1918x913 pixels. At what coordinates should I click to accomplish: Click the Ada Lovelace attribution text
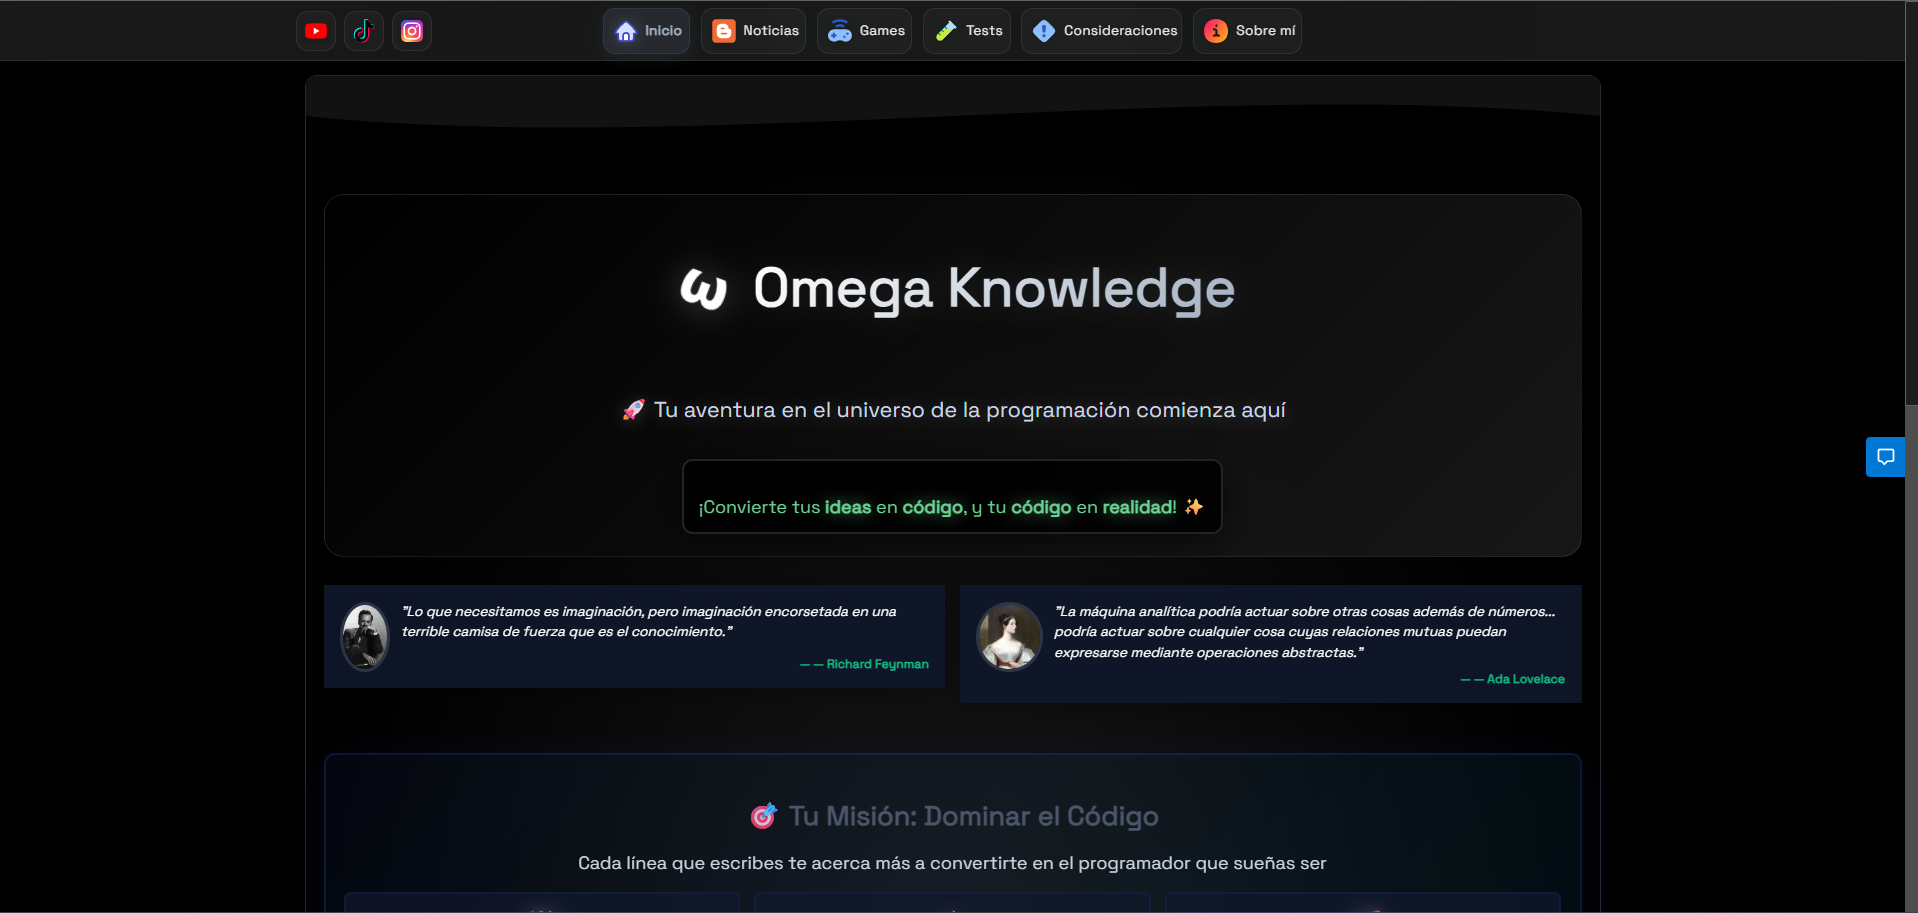point(1512,679)
